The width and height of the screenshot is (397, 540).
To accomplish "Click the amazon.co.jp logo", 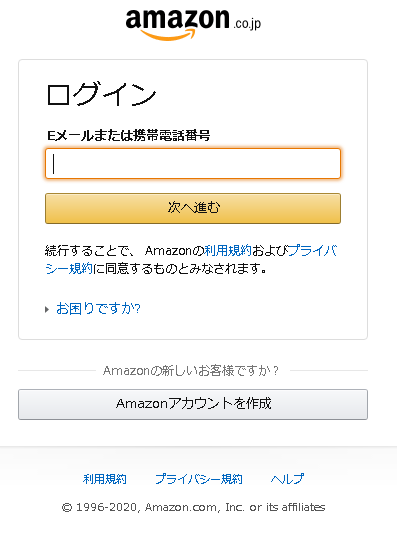I will pos(193,24).
